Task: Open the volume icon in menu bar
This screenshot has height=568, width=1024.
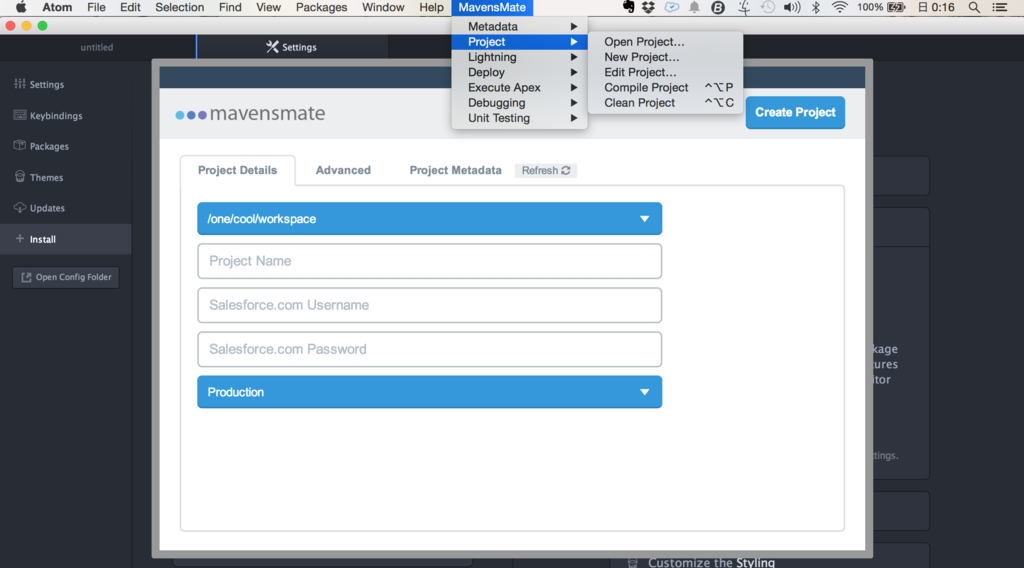Action: [x=792, y=7]
